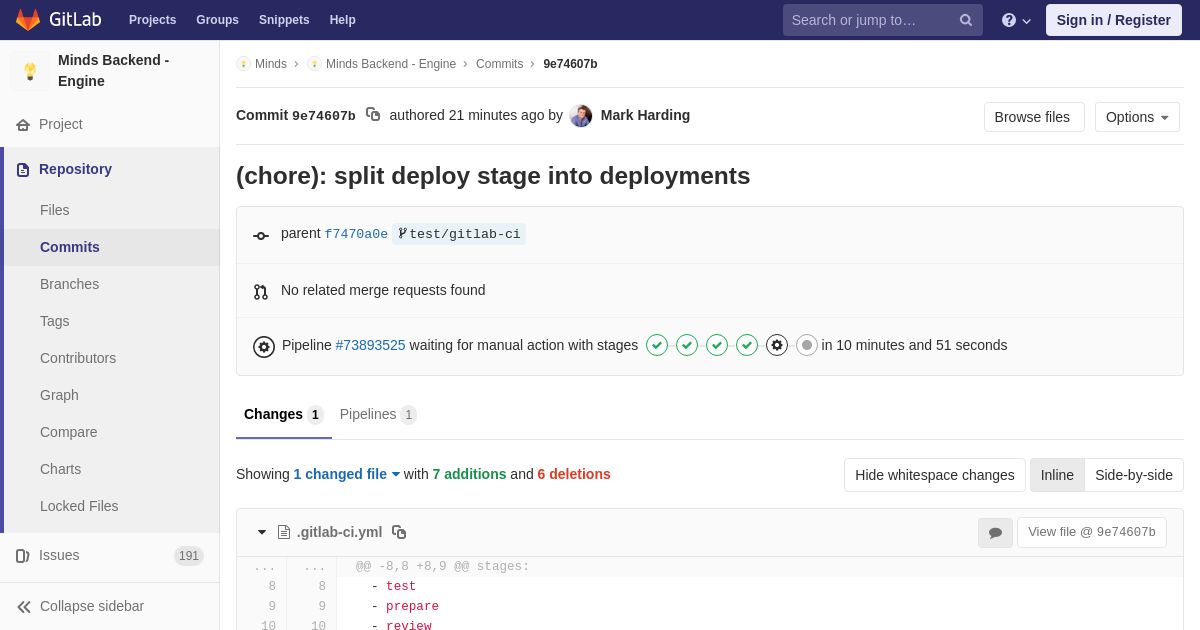Screen dimensions: 1200x630
Task: Open the Options dropdown
Action: click(x=1137, y=117)
